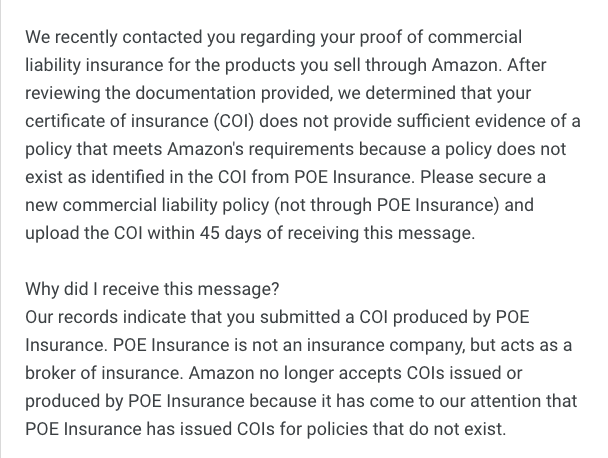Click the words "upload the COI"
Viewport: 608px width, 458px height.
82,233
